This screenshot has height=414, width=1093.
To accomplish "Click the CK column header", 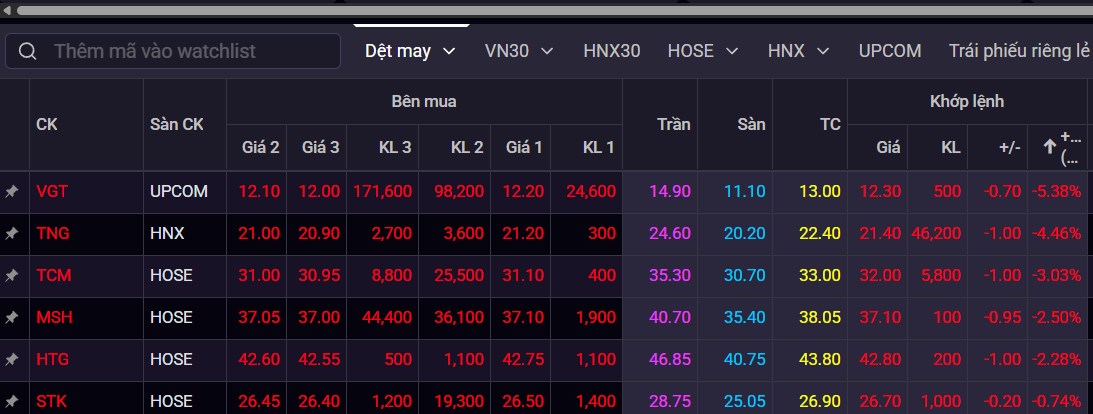I will click(47, 125).
